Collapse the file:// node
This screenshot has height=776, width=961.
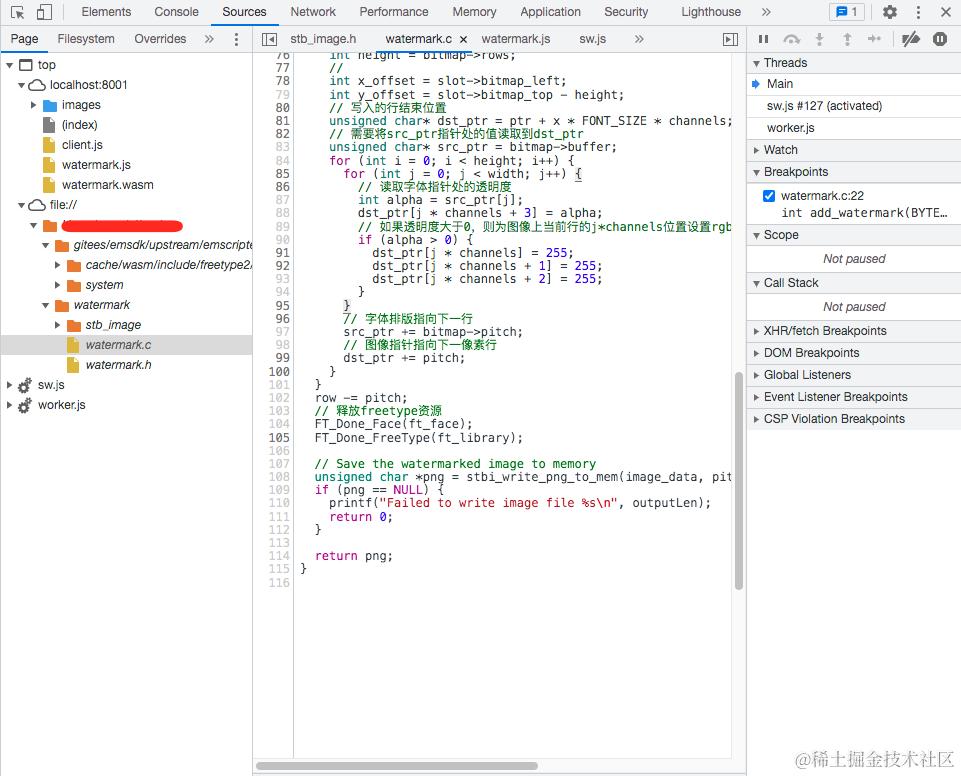pyautogui.click(x=21, y=205)
